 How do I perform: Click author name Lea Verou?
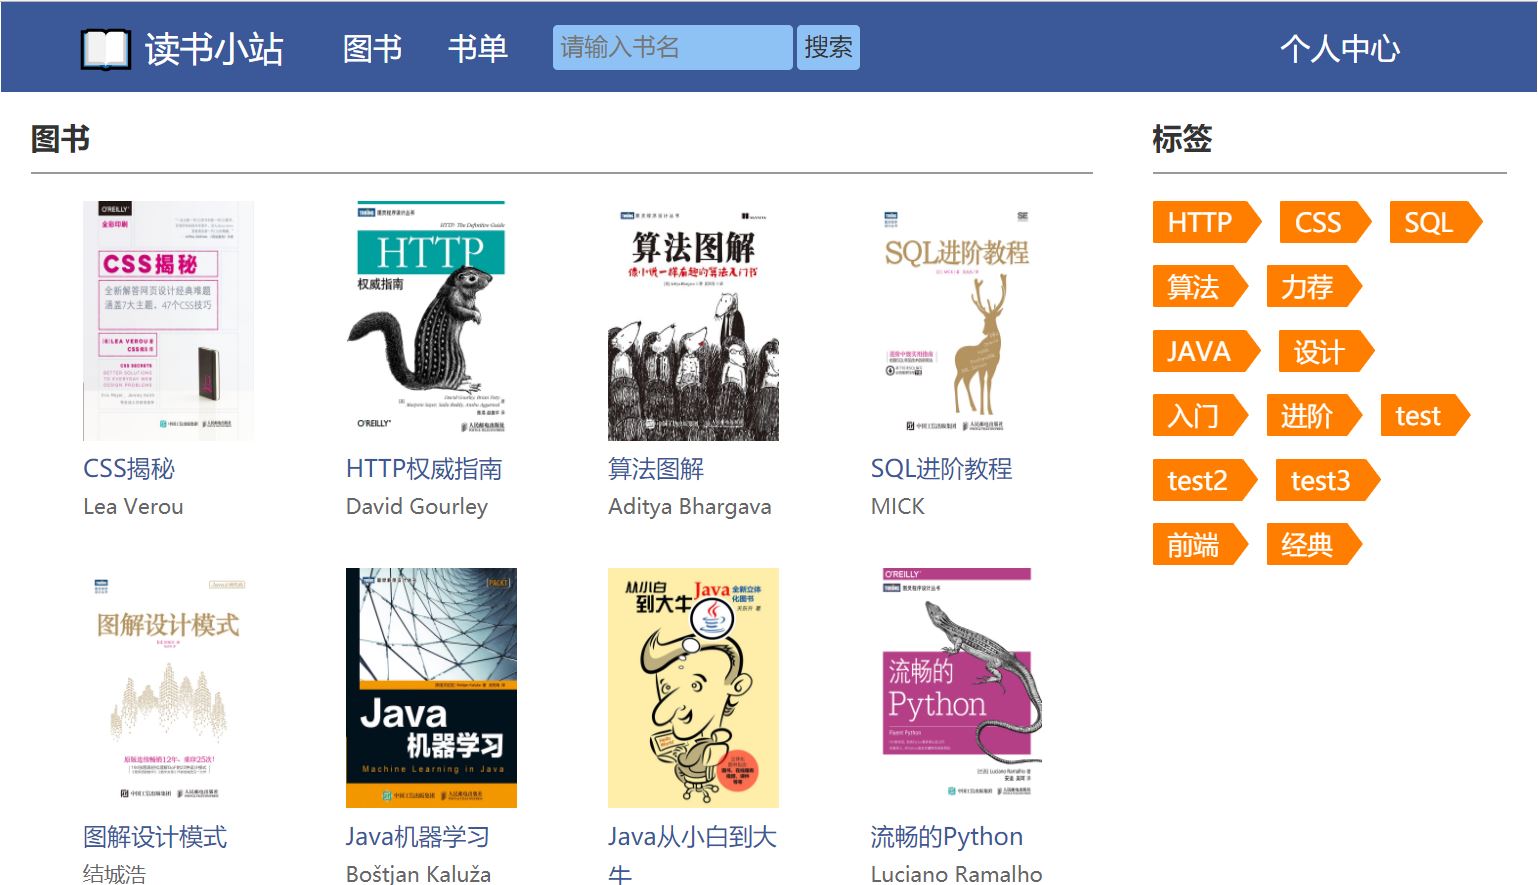[x=133, y=507]
